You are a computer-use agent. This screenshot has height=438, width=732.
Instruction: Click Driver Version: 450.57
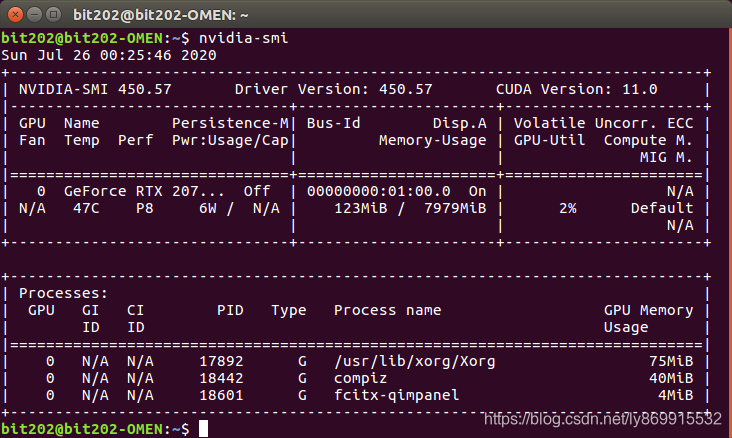point(334,89)
